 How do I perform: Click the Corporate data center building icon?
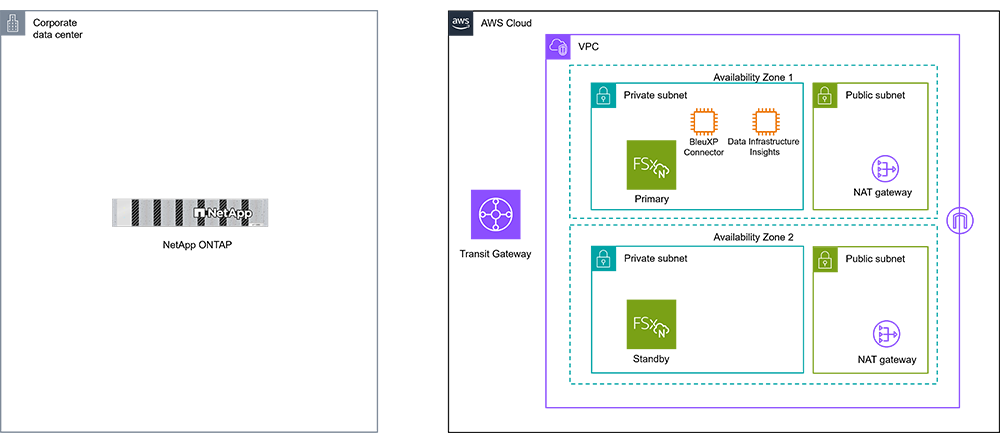[13, 24]
